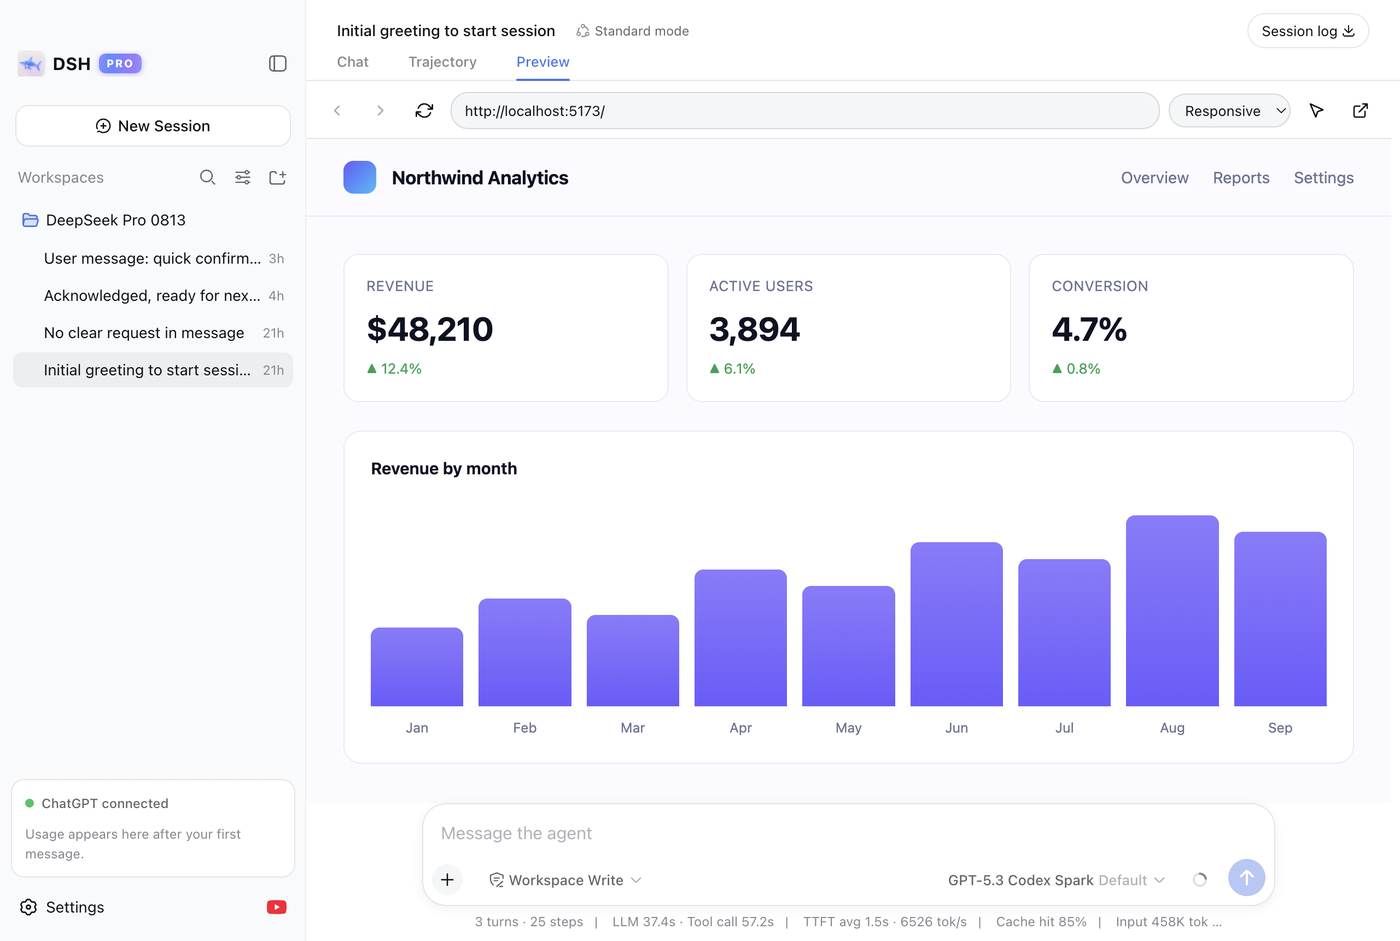Click the Jan bar in revenue chart
The image size is (1400, 941).
[417, 667]
